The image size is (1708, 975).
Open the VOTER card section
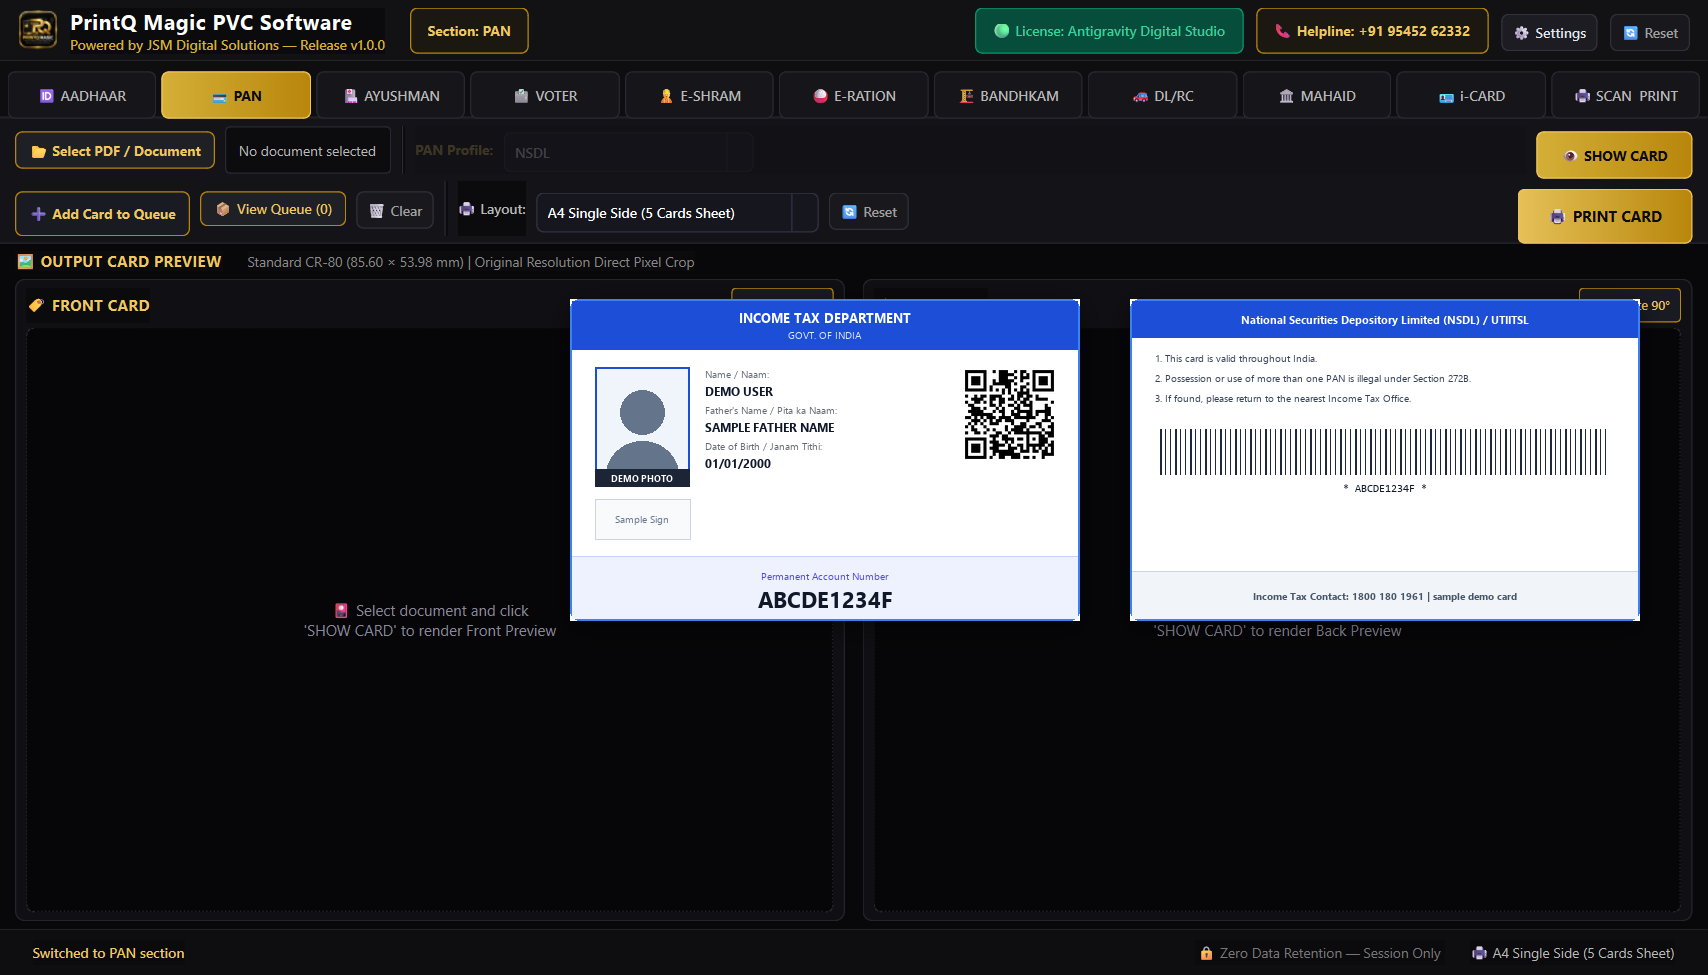(545, 96)
